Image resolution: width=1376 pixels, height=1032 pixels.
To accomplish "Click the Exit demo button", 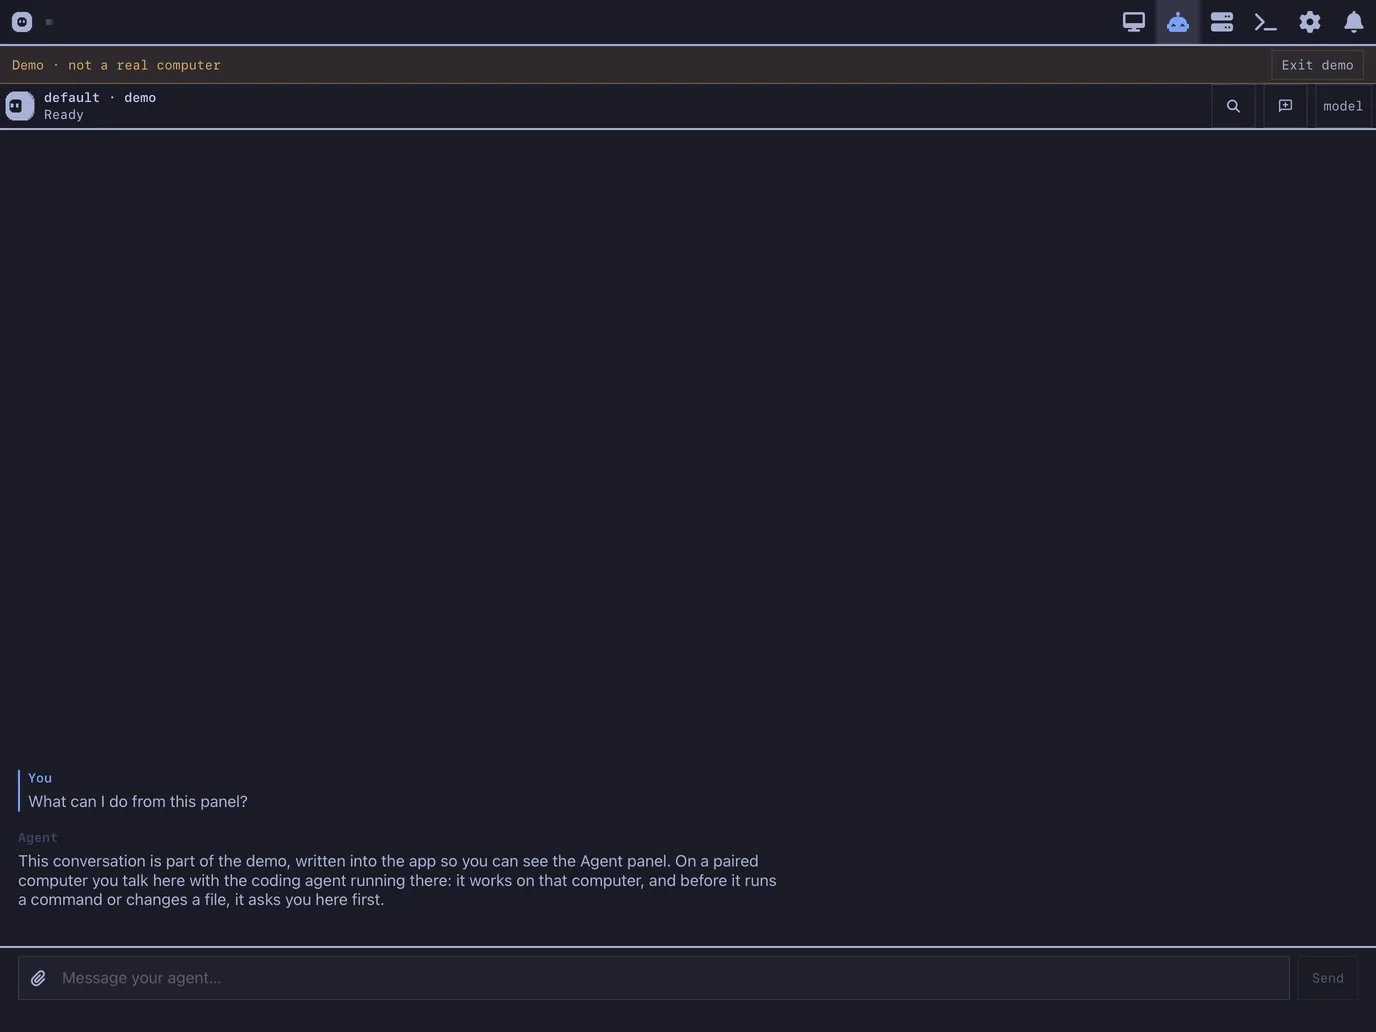I will point(1317,65).
